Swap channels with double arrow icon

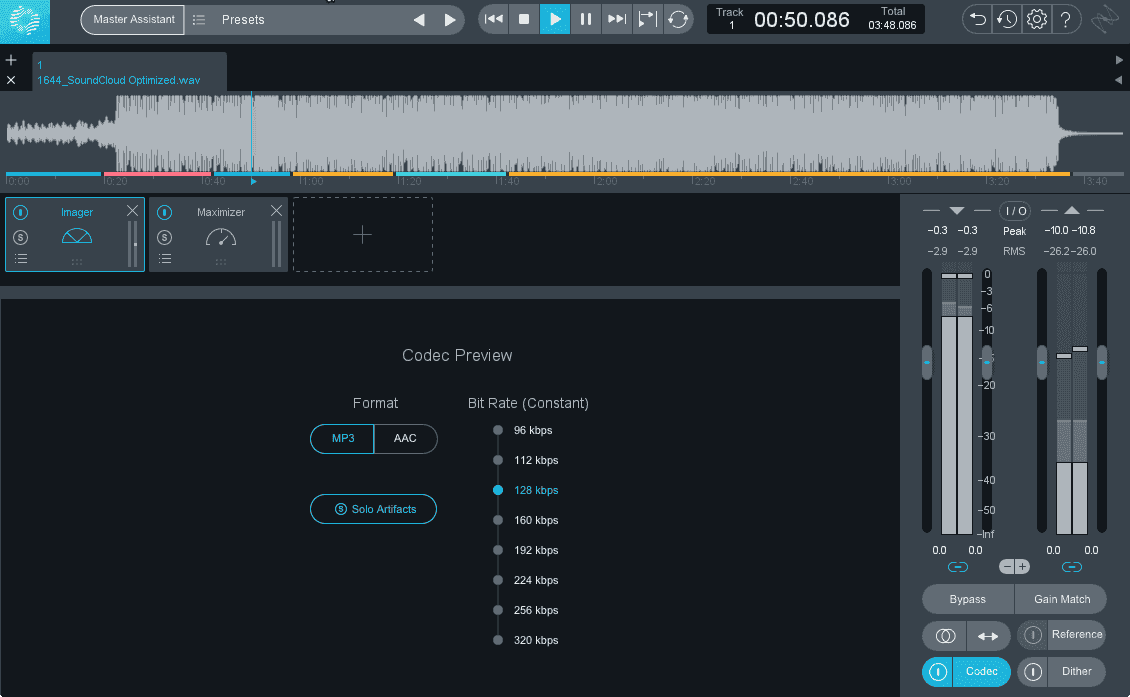[987, 636]
